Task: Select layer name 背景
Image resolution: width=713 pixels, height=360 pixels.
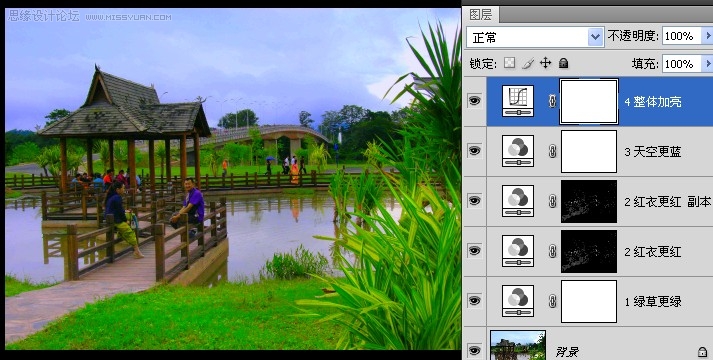Action: (x=566, y=351)
